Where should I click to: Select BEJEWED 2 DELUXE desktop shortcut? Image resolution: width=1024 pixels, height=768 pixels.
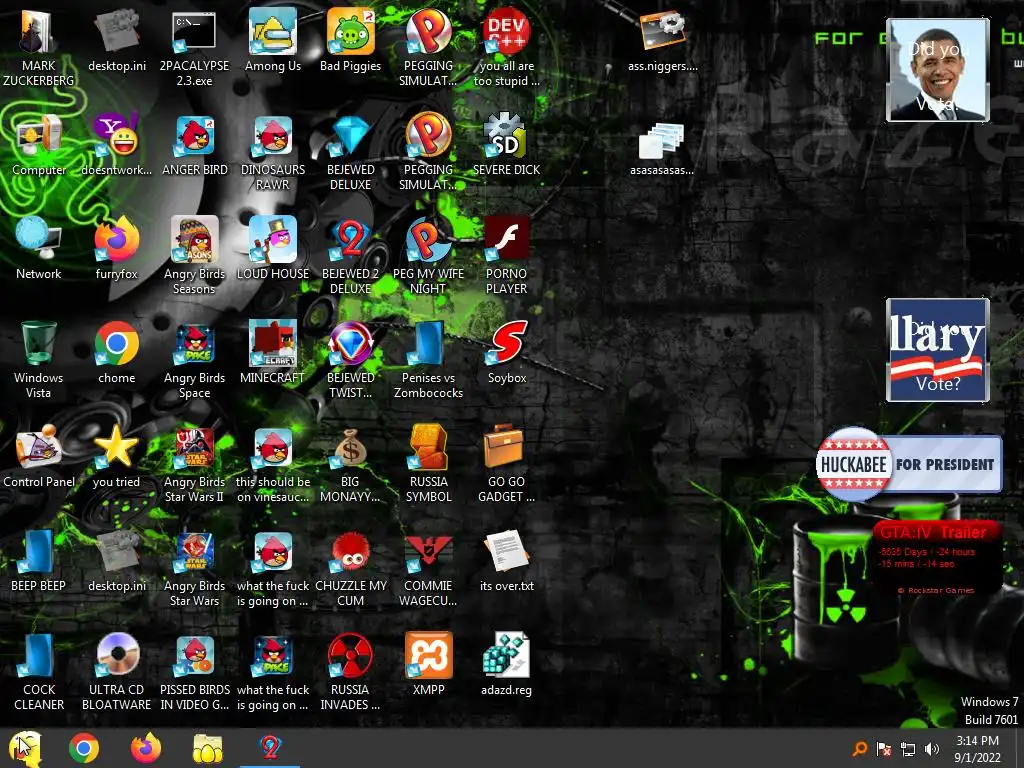351,255
